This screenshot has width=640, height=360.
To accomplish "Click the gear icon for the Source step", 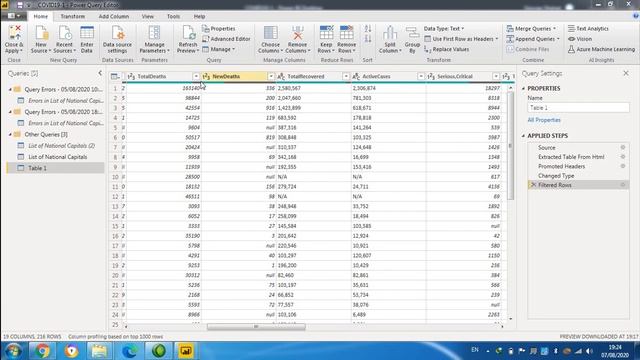I will tap(623, 147).
